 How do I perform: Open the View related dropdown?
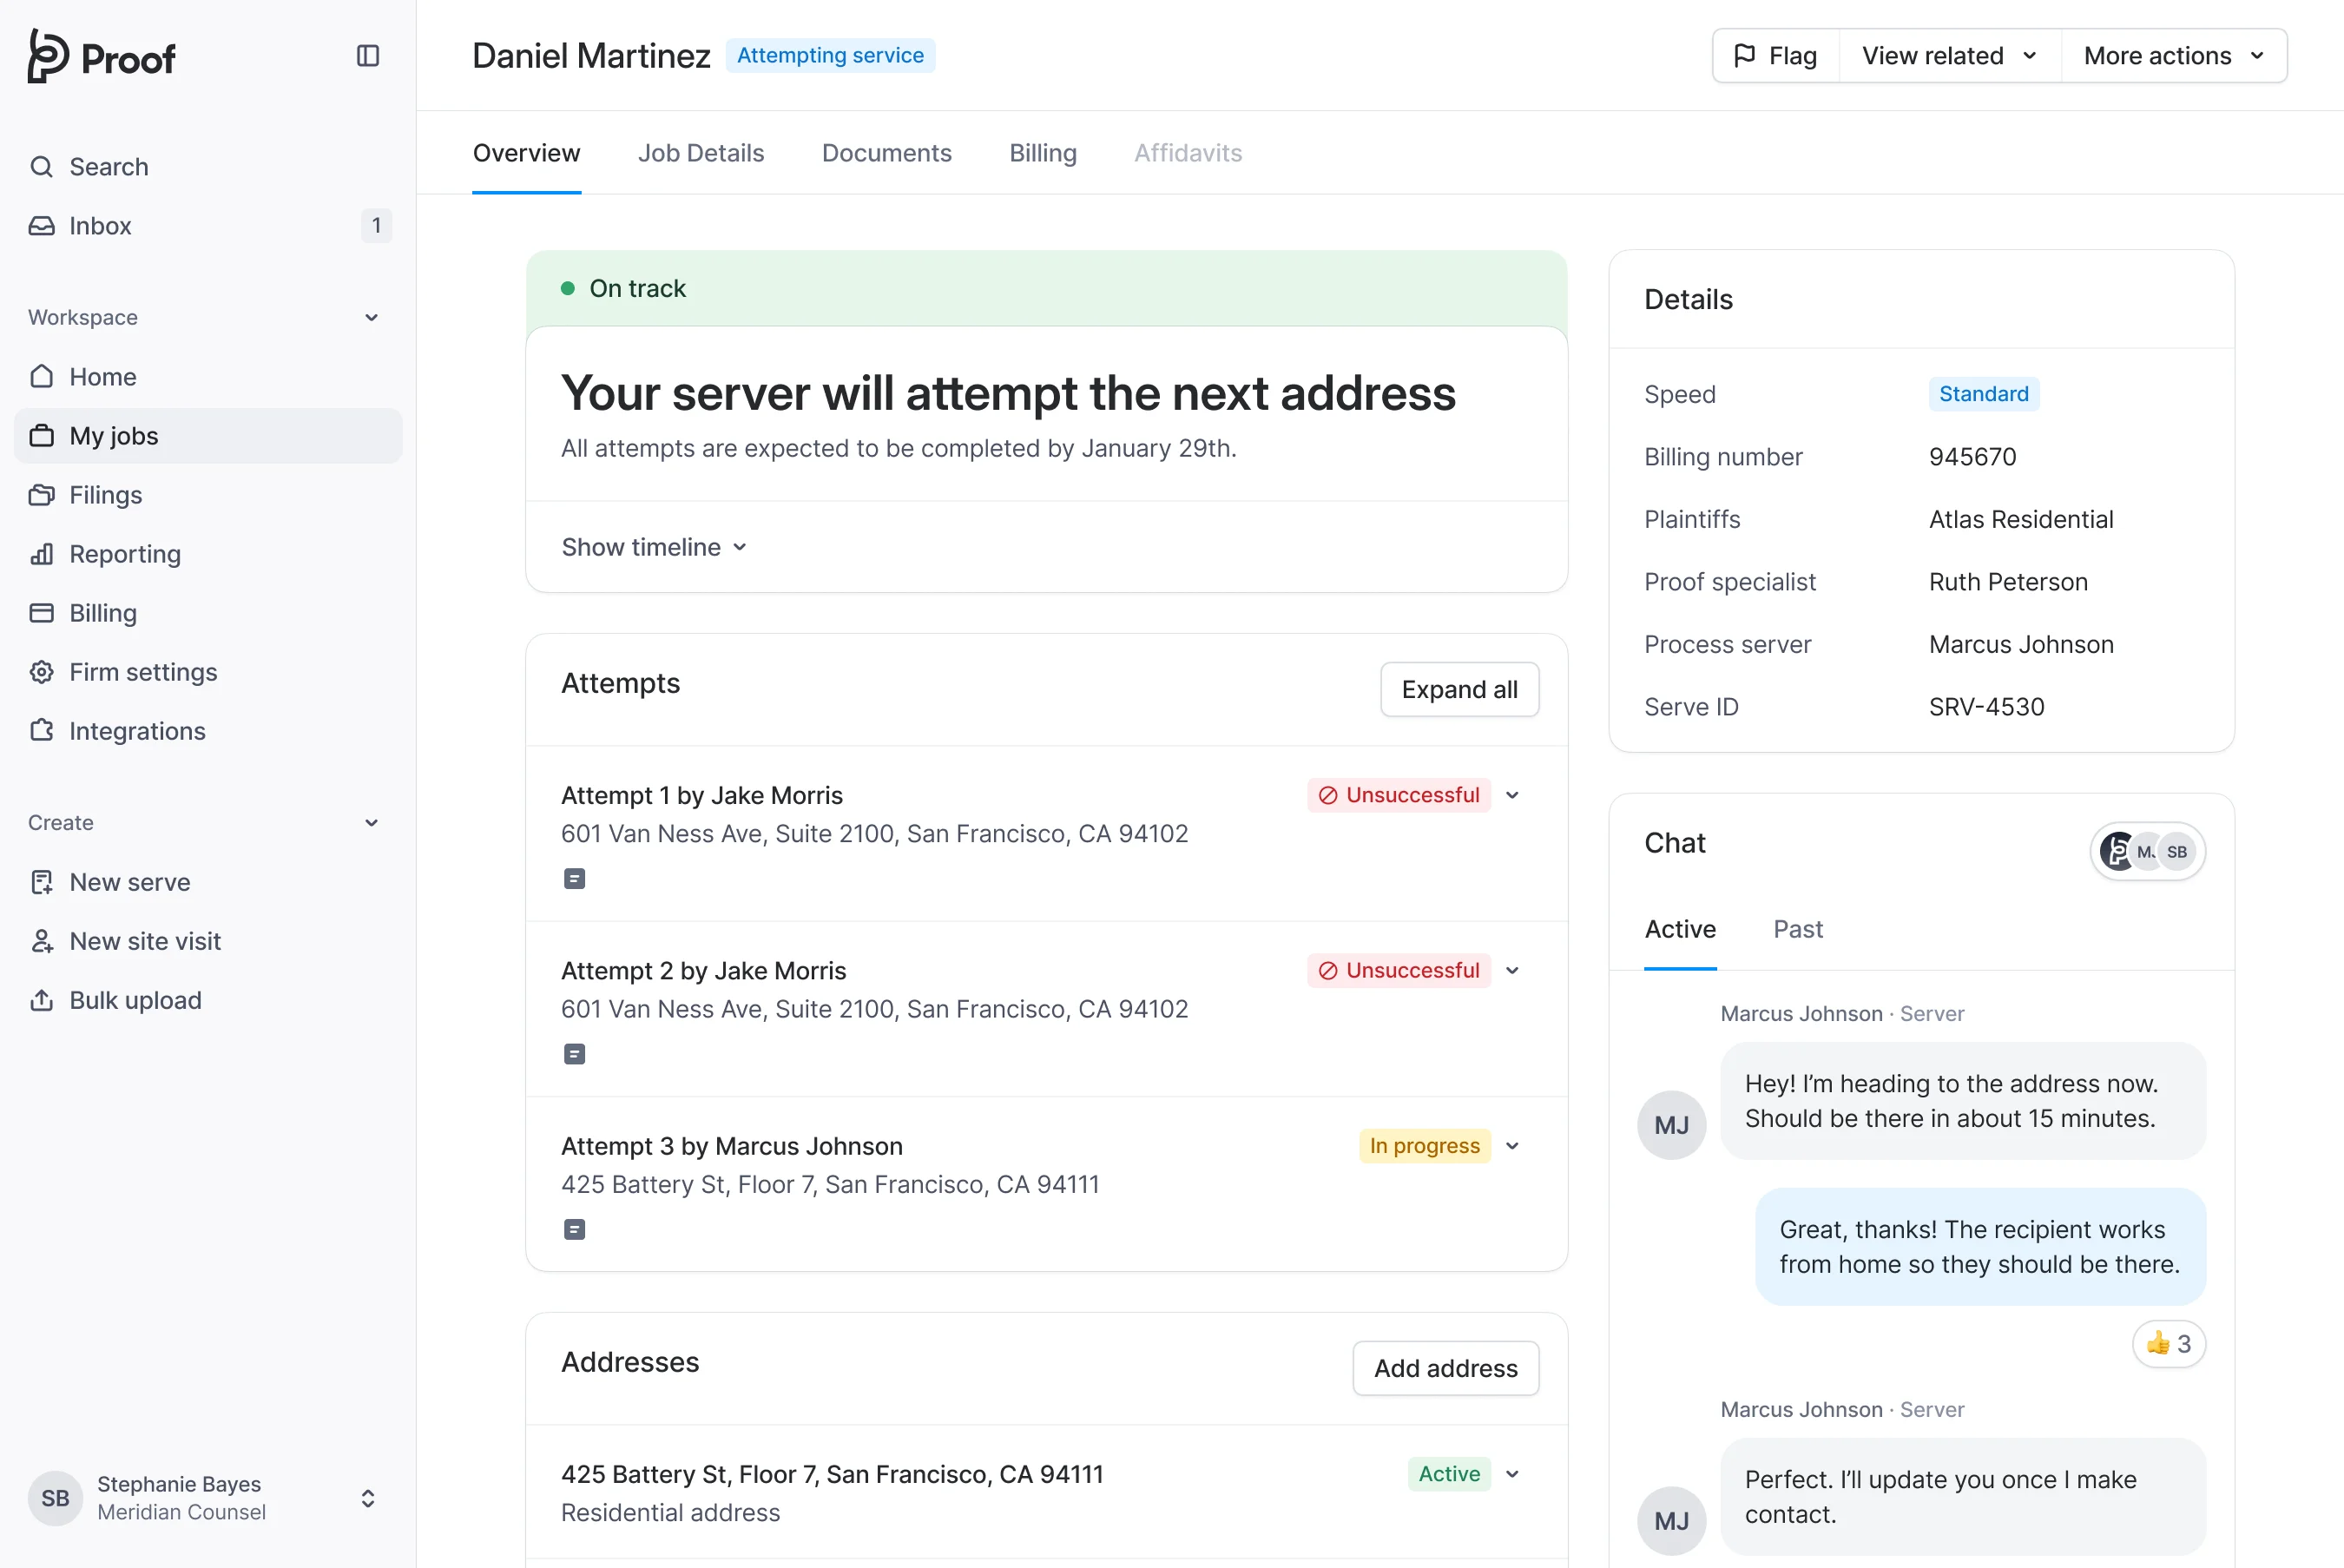(x=1948, y=56)
